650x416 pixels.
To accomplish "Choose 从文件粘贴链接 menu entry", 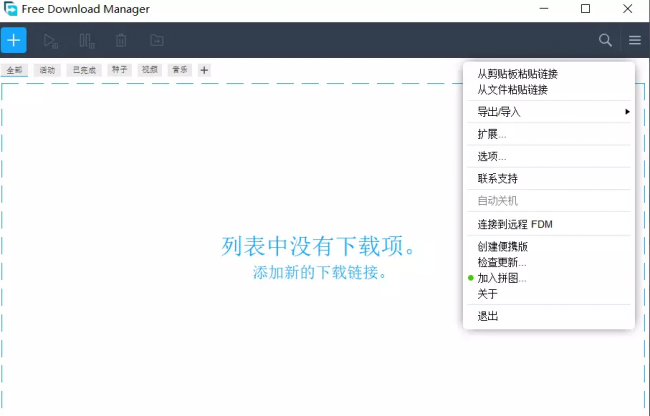I will (548, 90).
